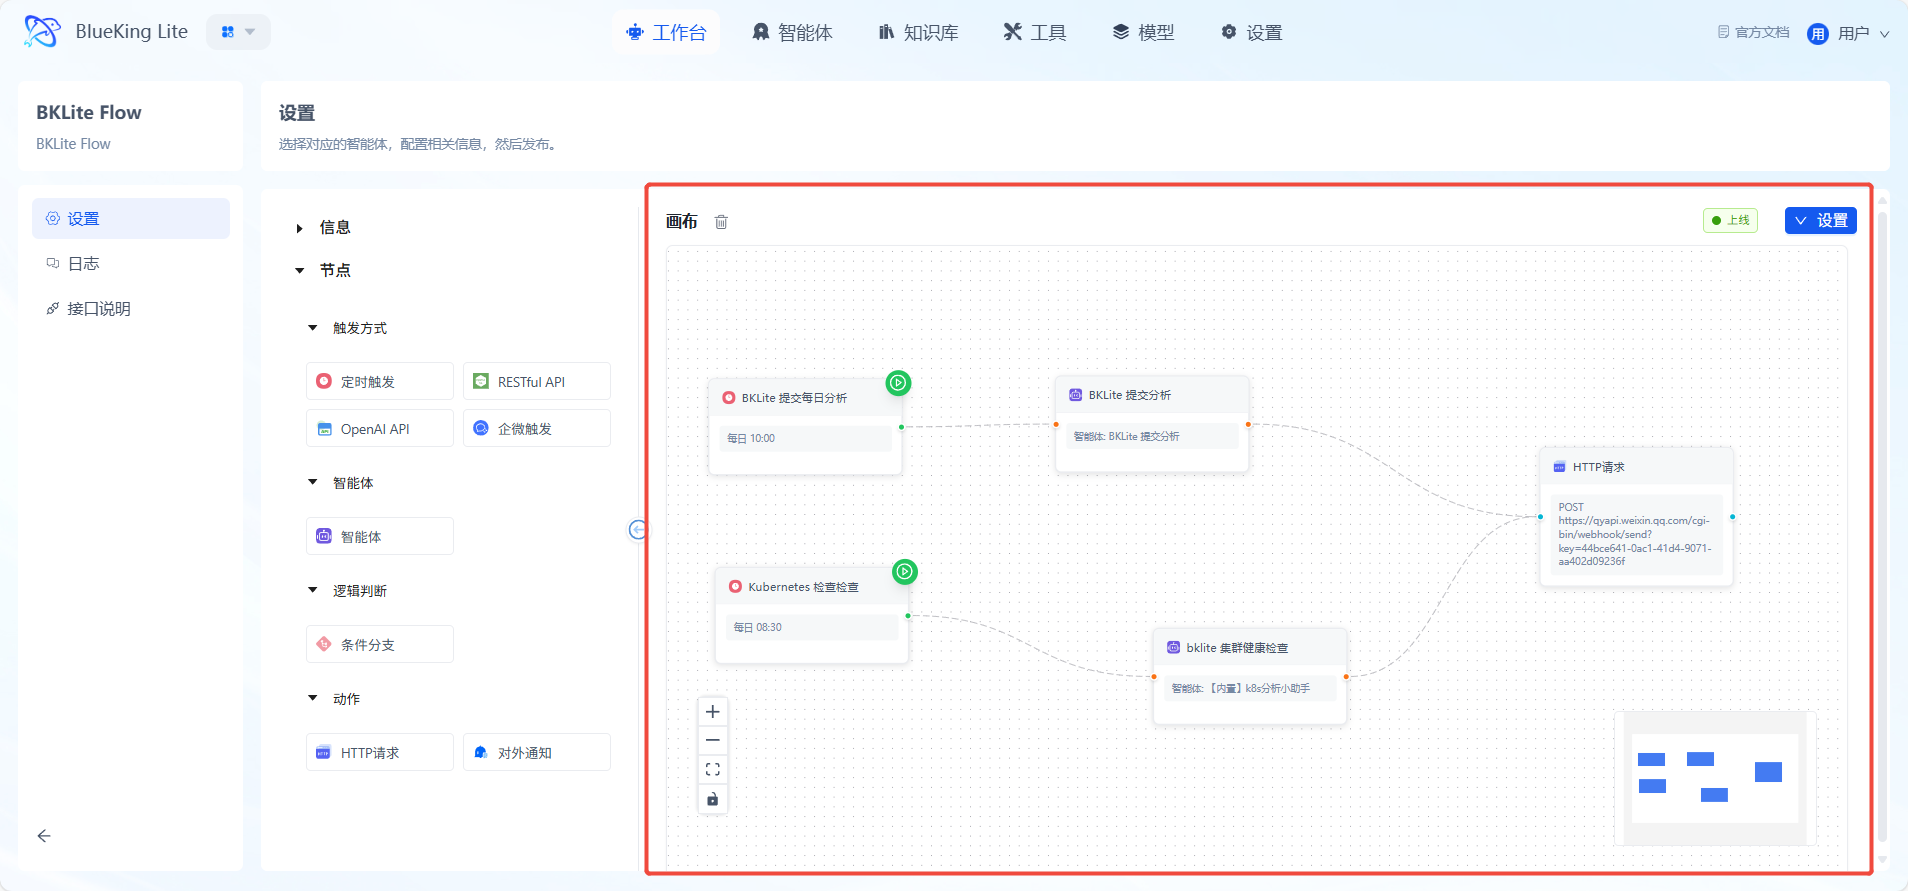
Task: Click the back arrow in sidebar
Action: point(44,836)
